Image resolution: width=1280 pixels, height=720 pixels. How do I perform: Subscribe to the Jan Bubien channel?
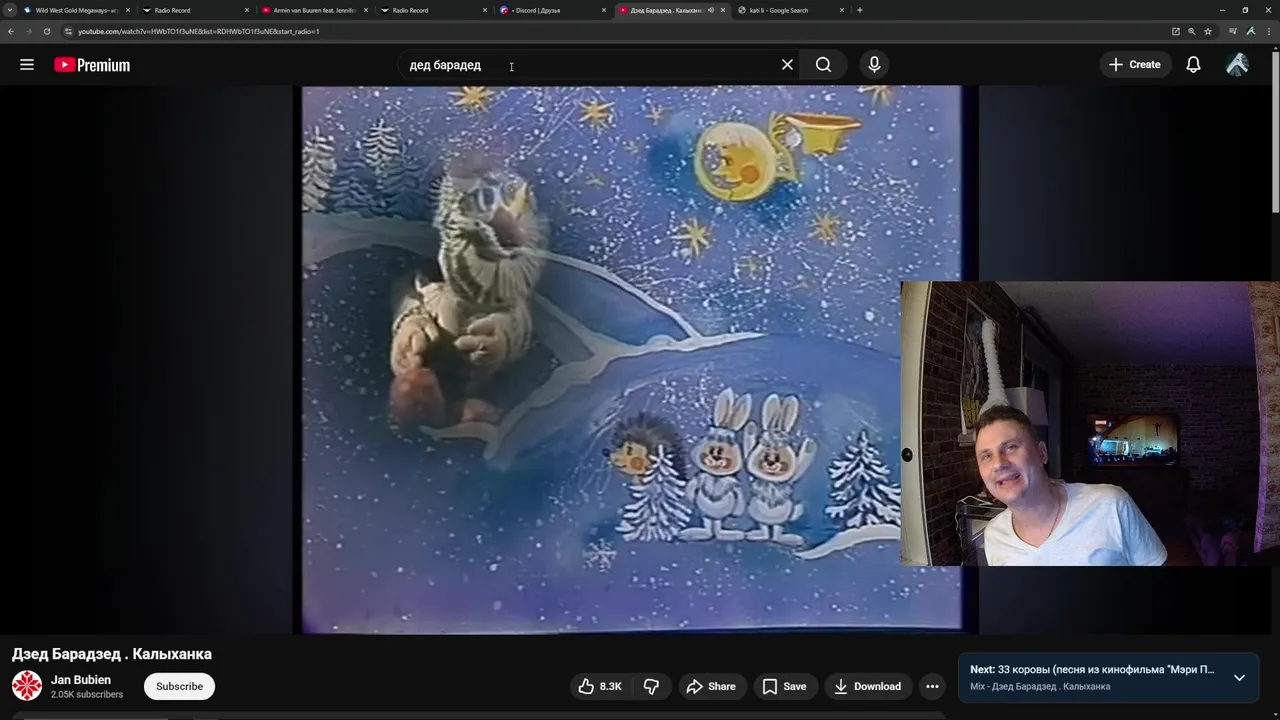click(179, 686)
